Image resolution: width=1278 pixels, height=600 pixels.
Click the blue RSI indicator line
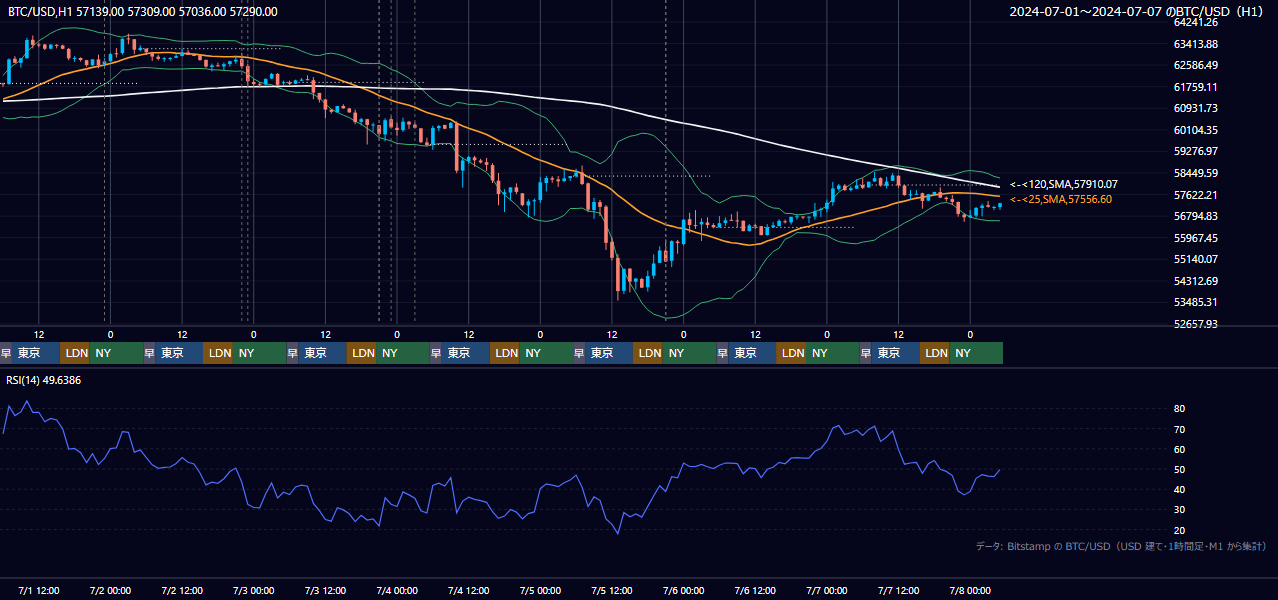(x=500, y=509)
